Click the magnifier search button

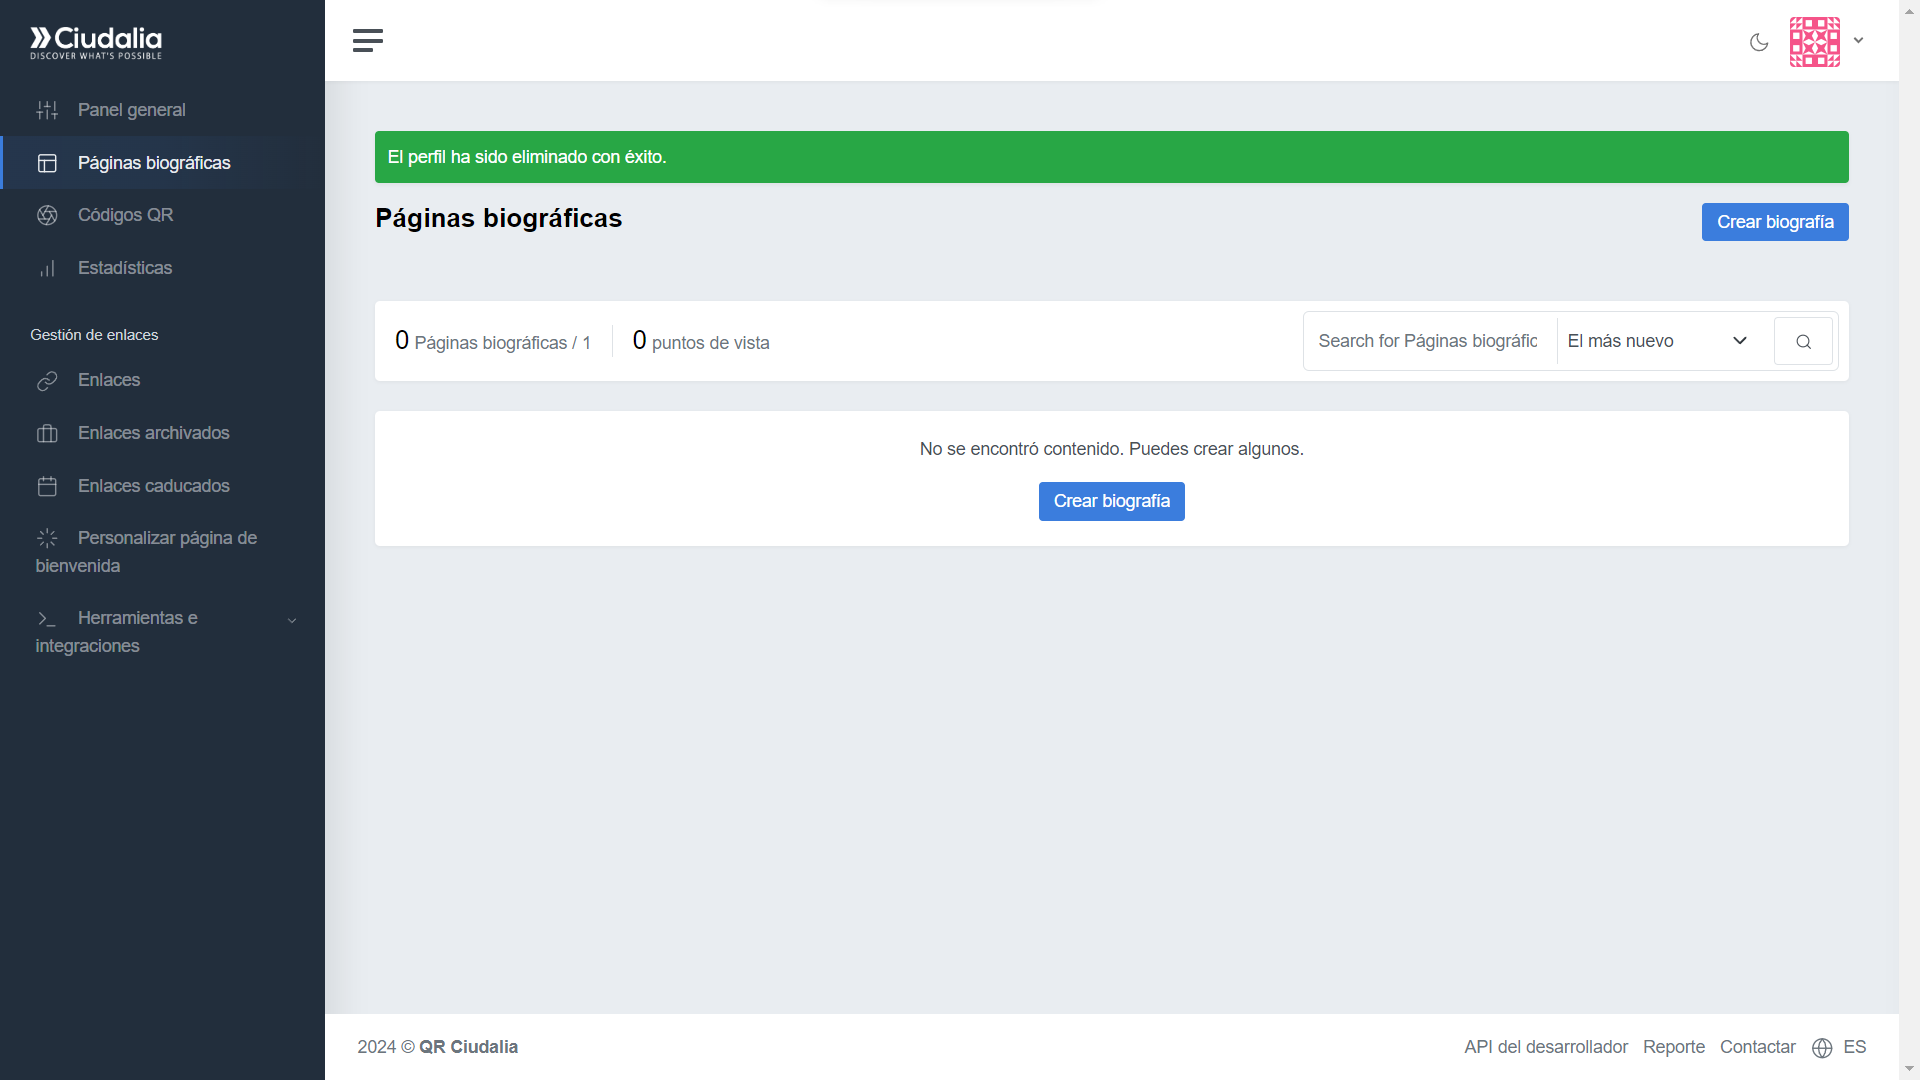click(1803, 342)
